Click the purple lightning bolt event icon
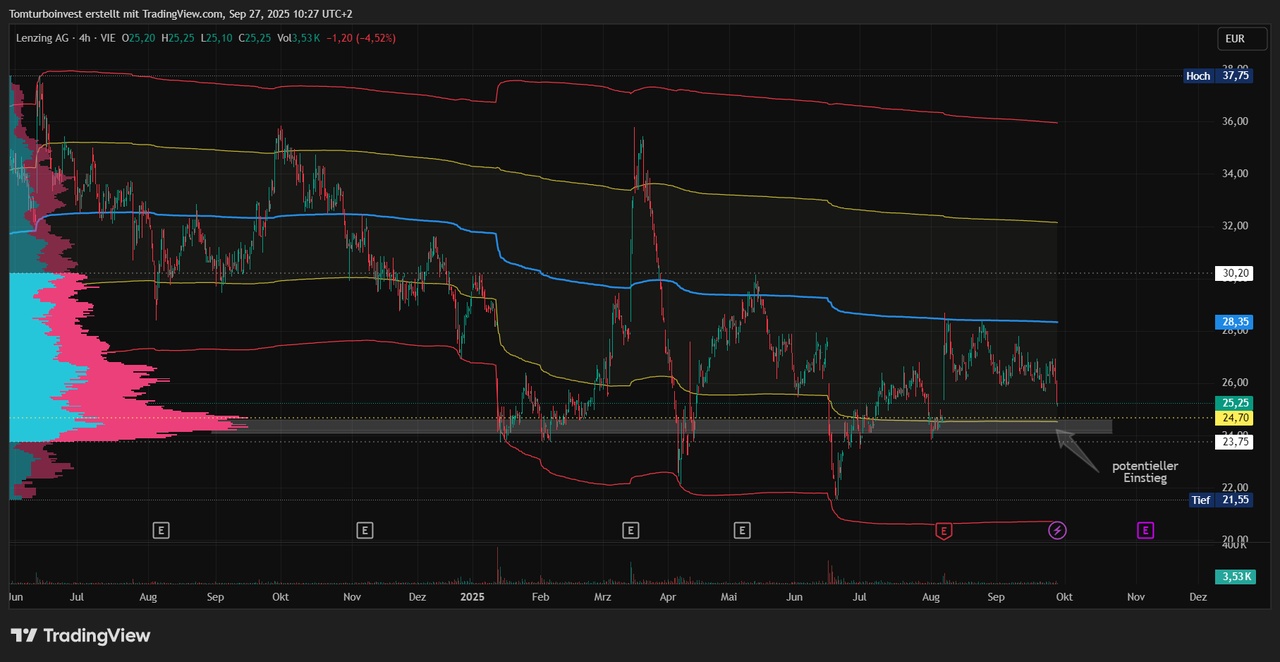 [x=1057, y=530]
